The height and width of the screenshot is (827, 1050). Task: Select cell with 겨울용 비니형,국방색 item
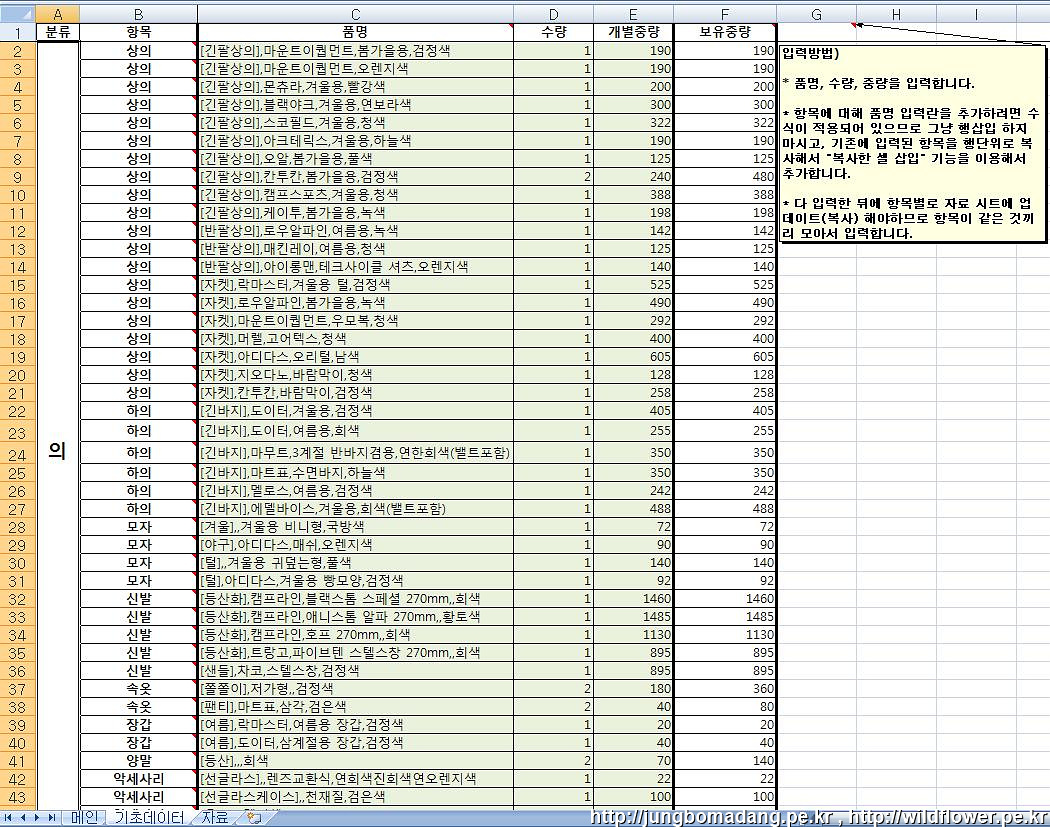[356, 527]
